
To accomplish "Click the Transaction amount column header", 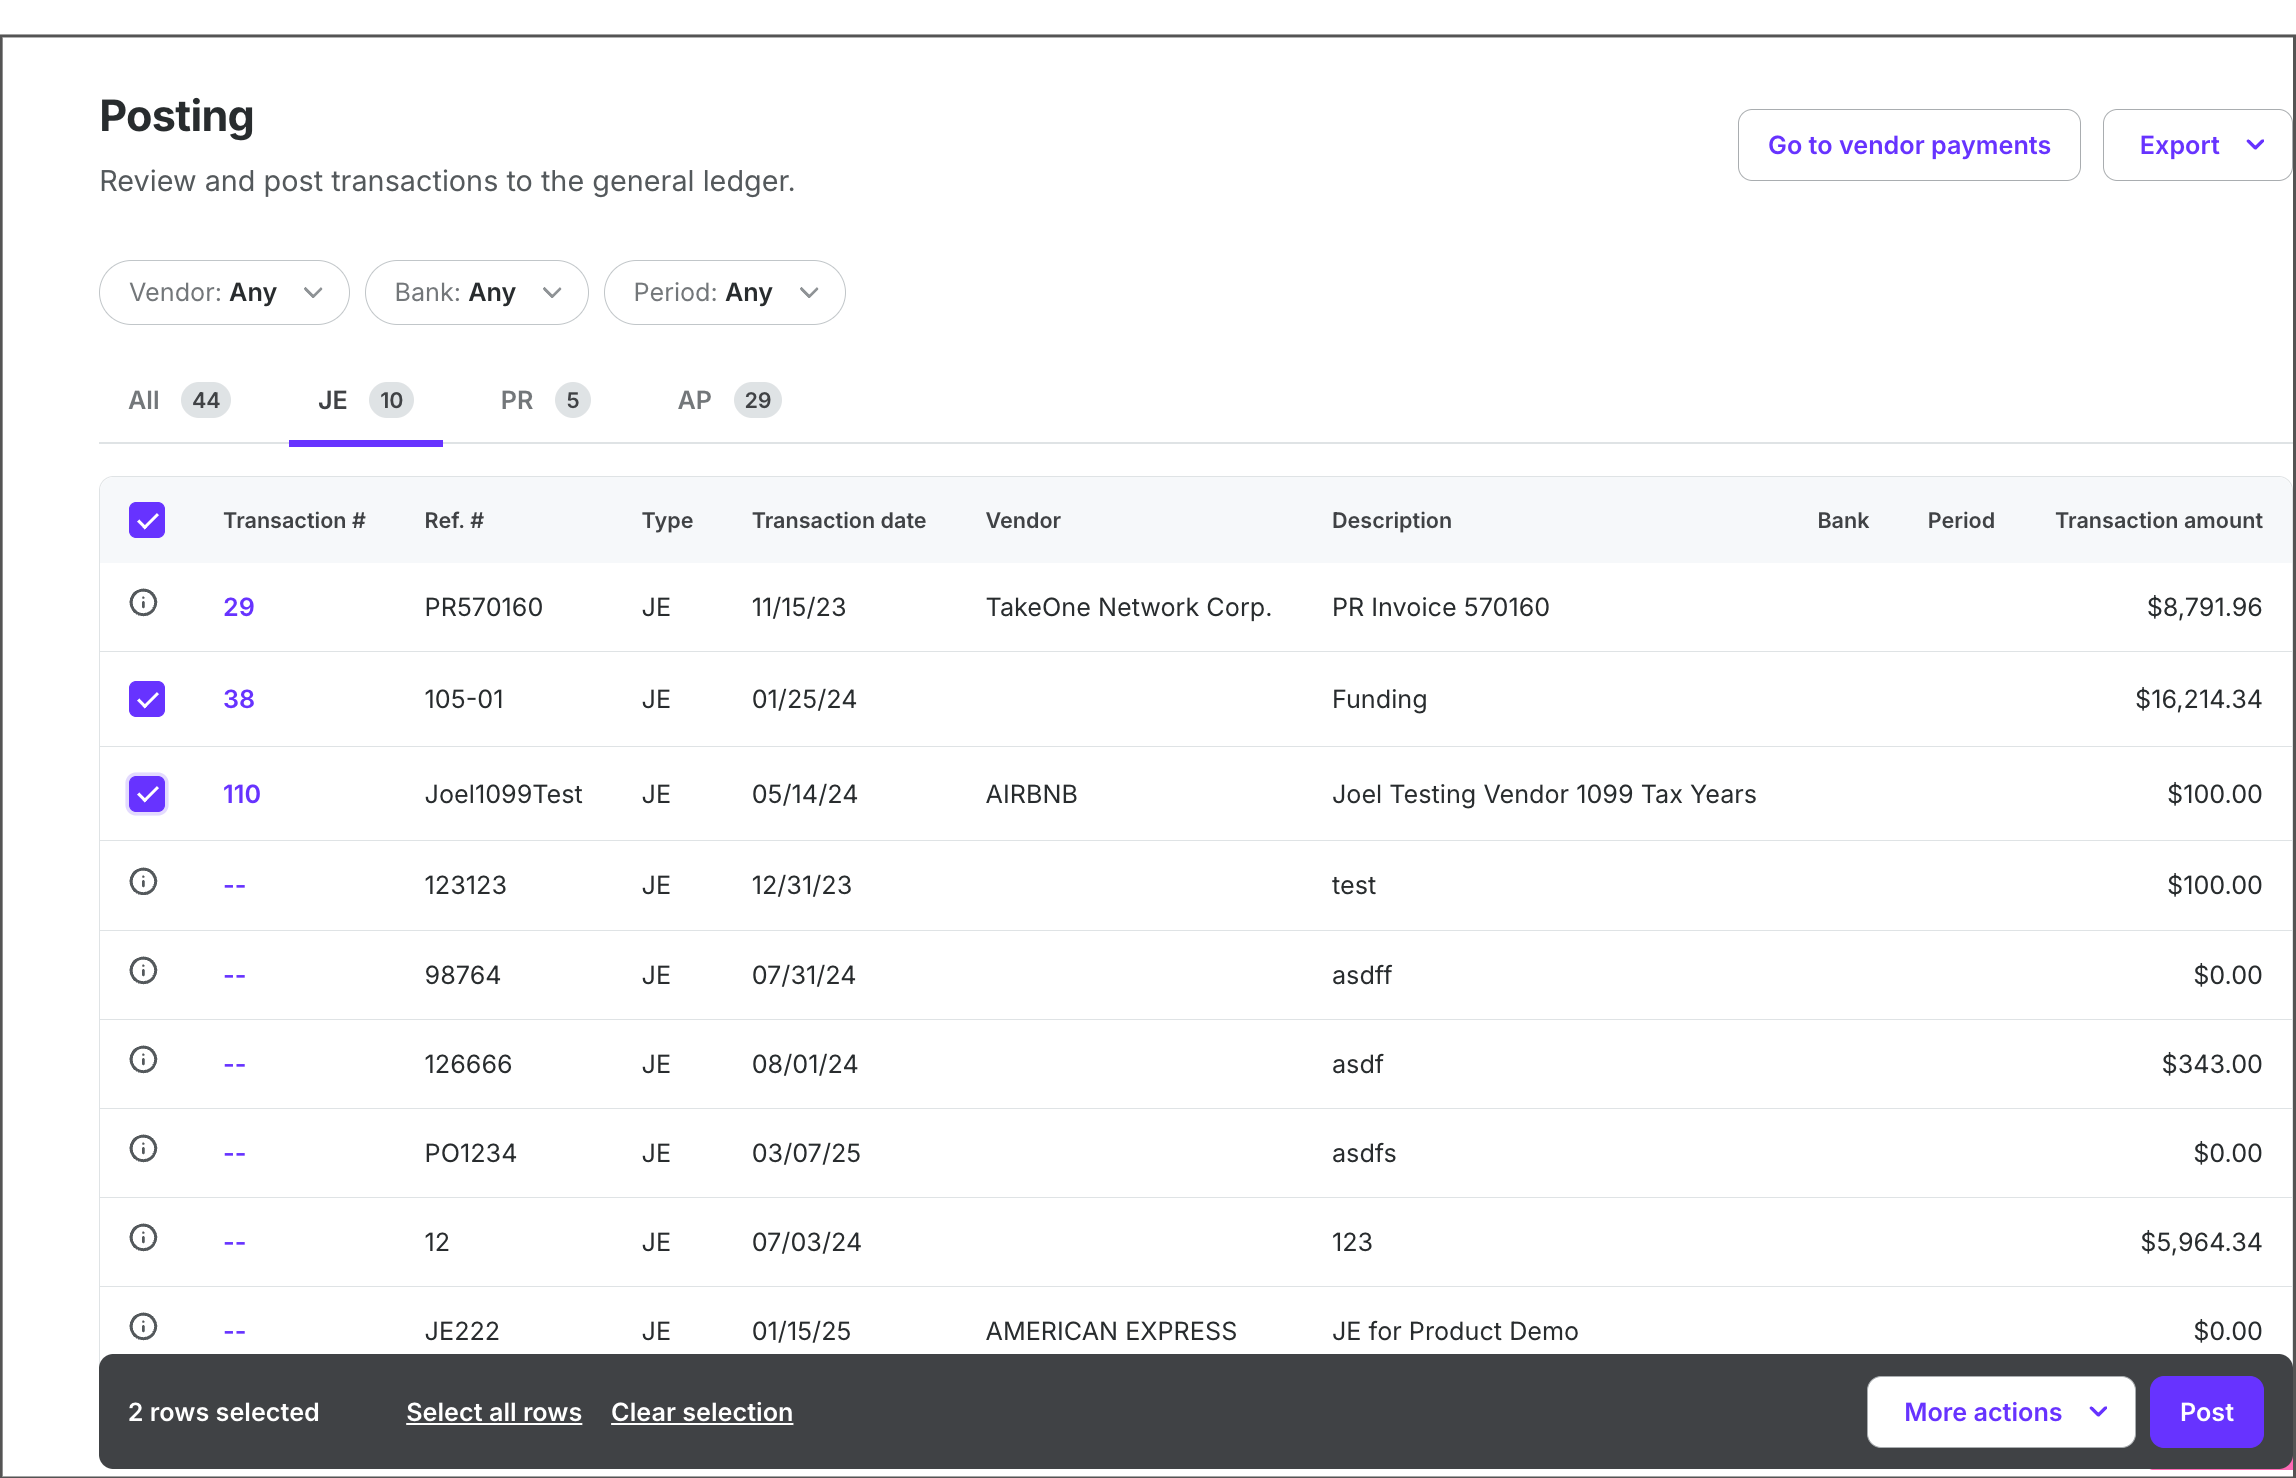I will 2158,520.
